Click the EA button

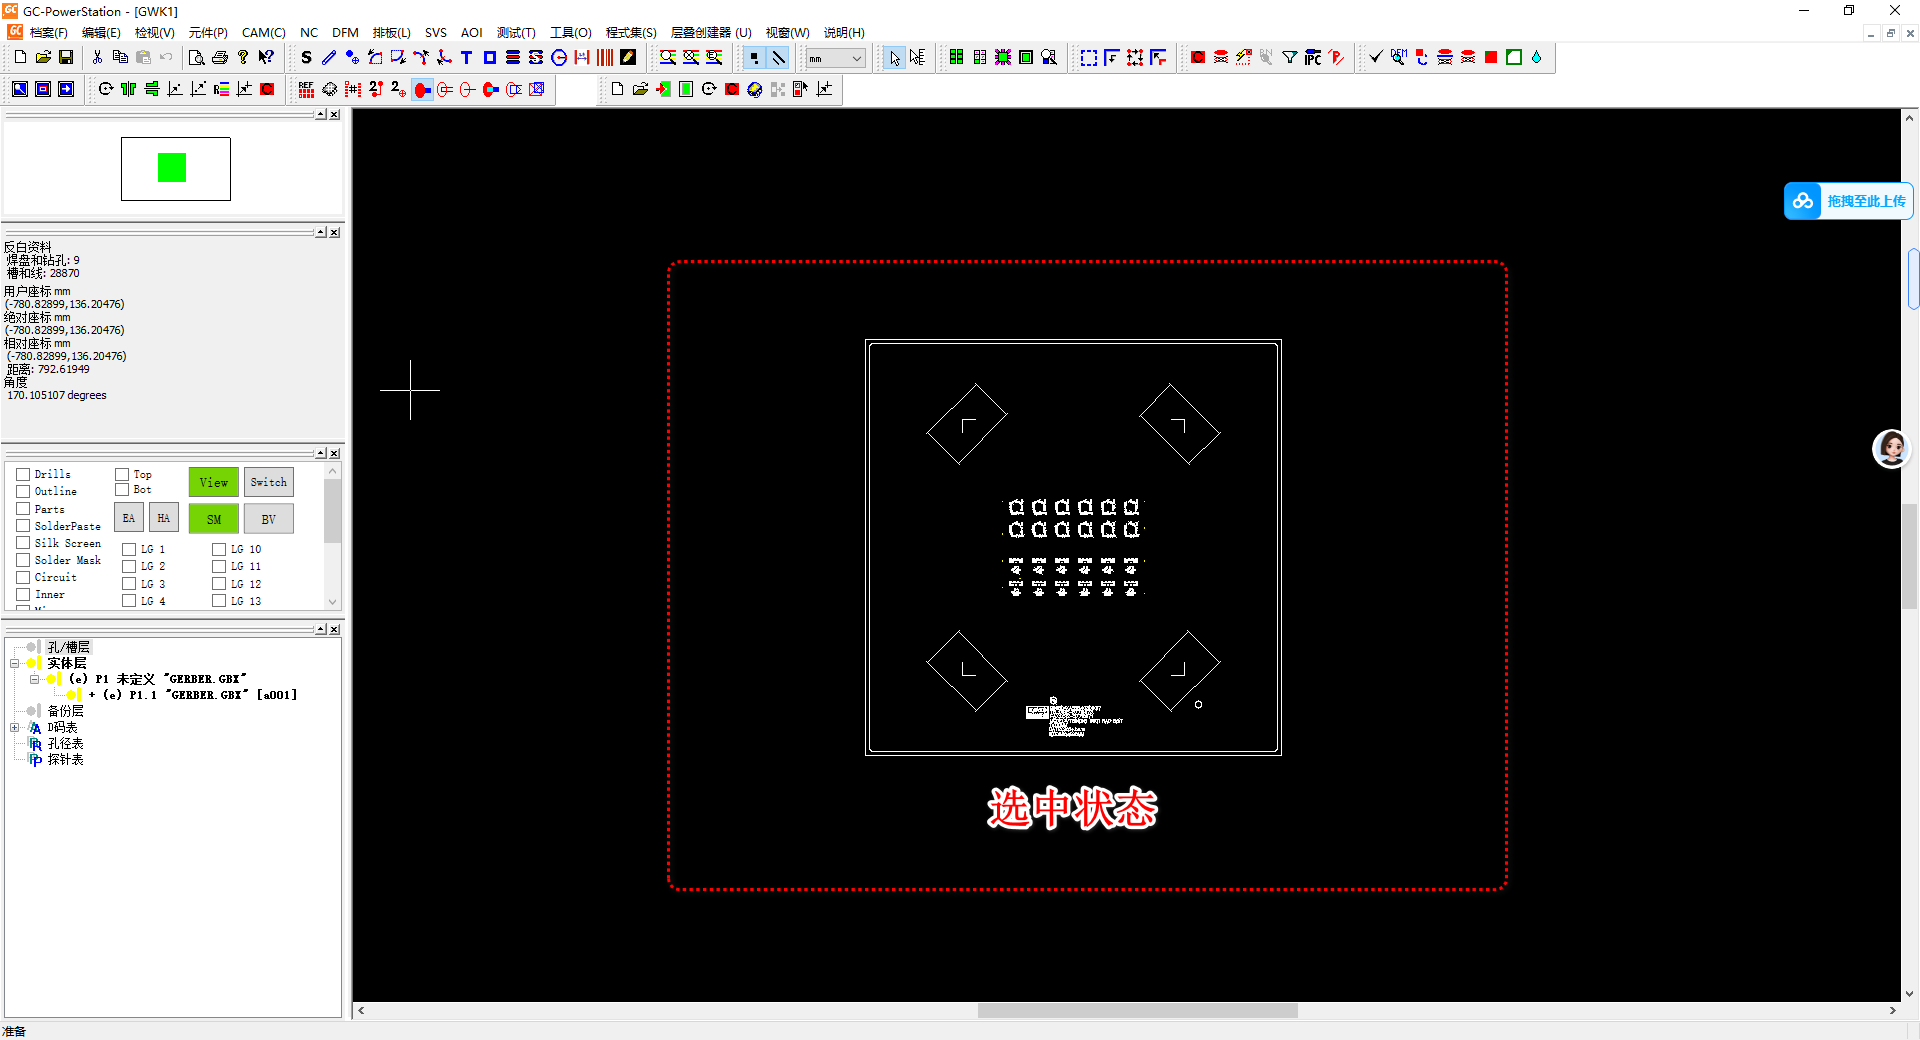point(129,518)
